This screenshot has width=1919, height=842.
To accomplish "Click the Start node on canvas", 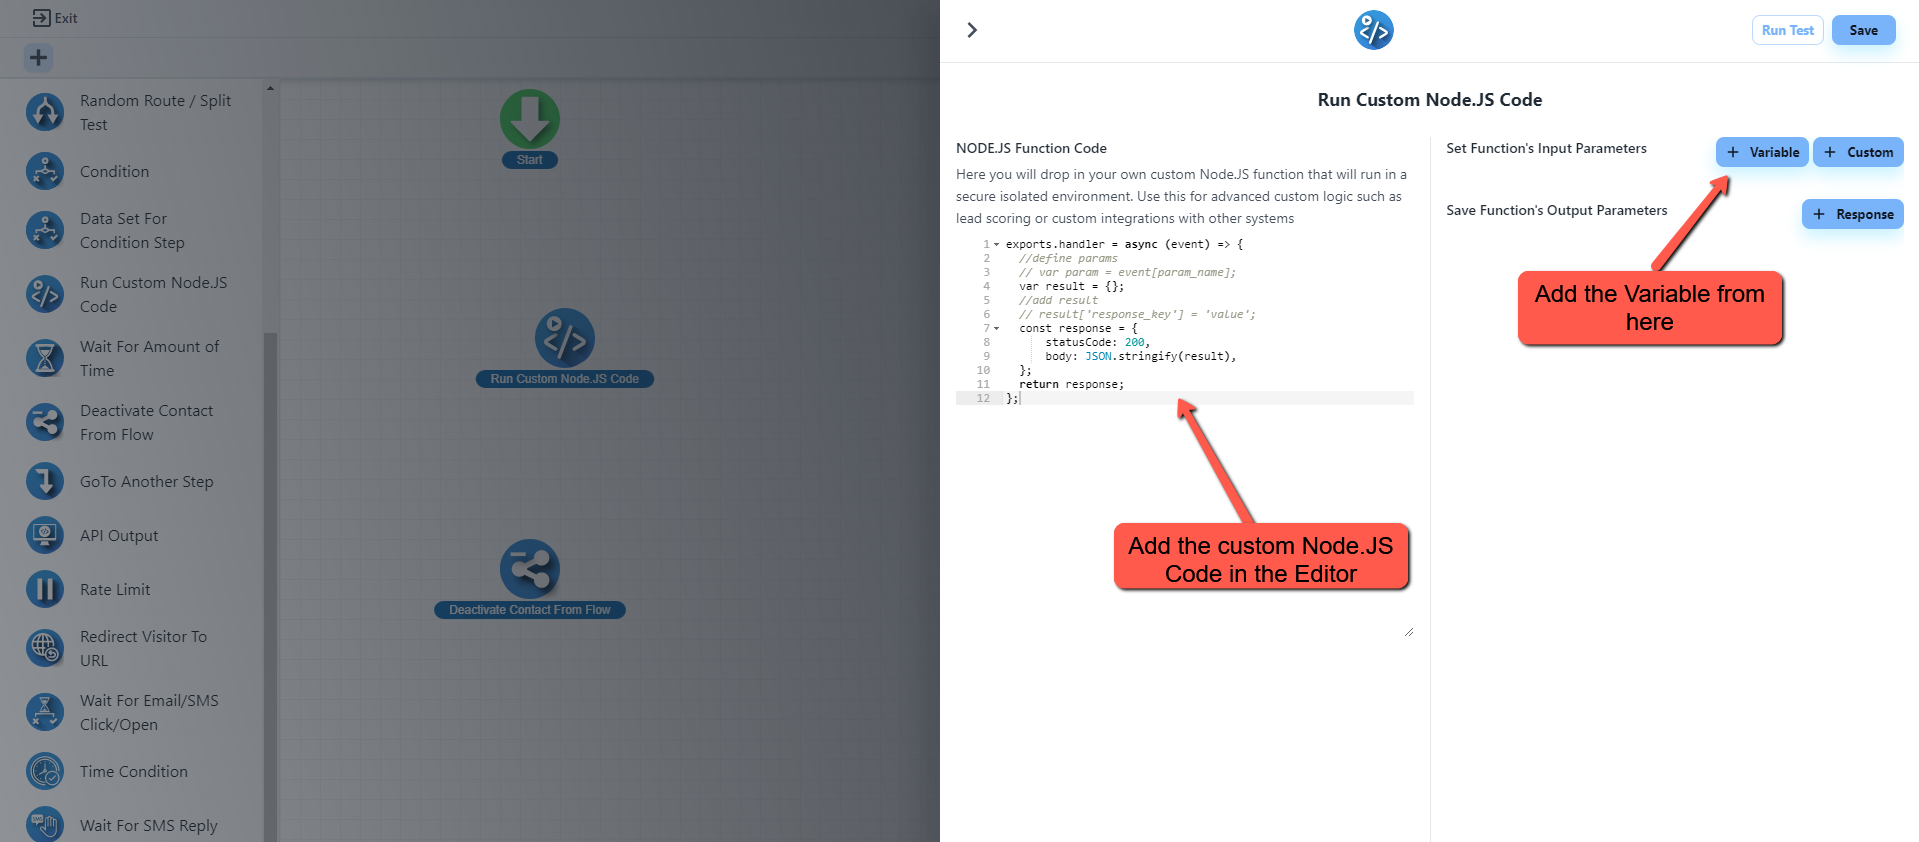I will tap(529, 120).
